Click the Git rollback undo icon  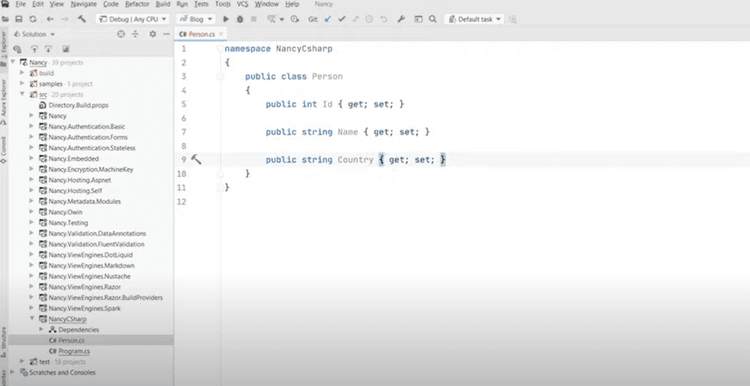click(x=384, y=20)
